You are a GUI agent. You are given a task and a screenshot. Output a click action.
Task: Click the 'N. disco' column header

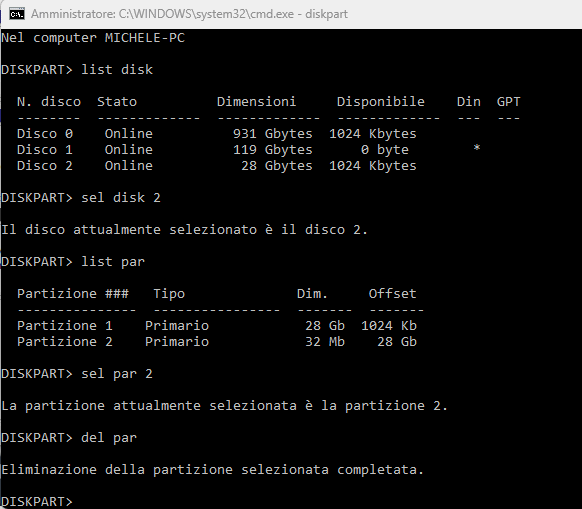(x=49, y=101)
